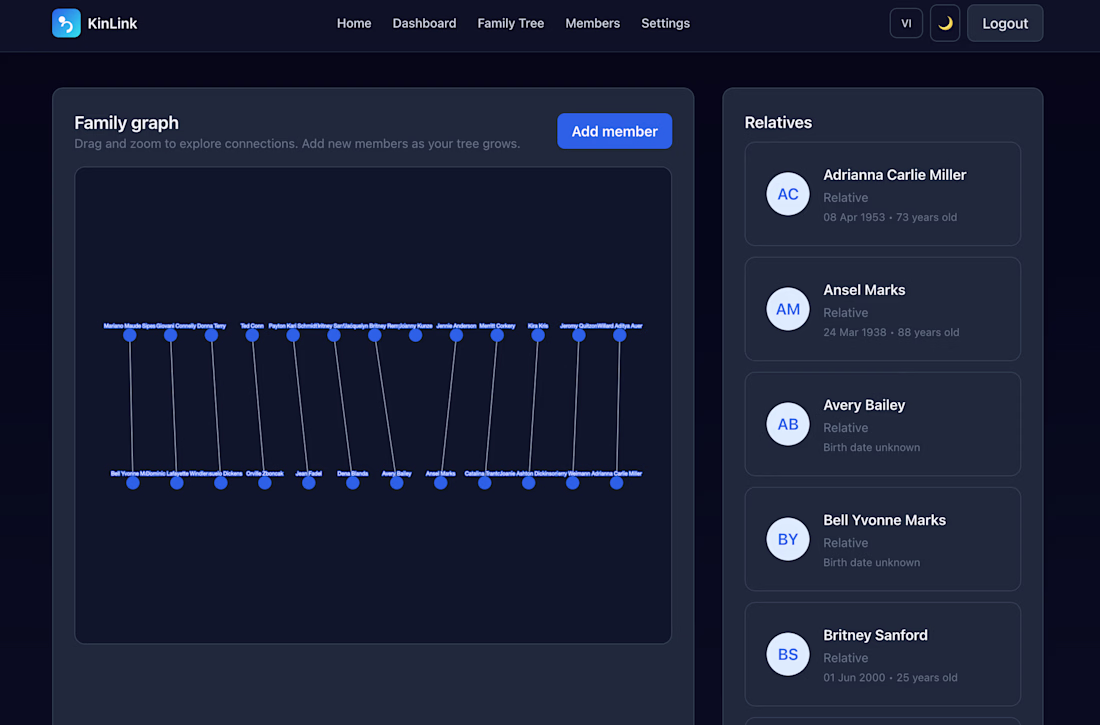Select the Giovani Connelly graph node

pyautogui.click(x=170, y=335)
